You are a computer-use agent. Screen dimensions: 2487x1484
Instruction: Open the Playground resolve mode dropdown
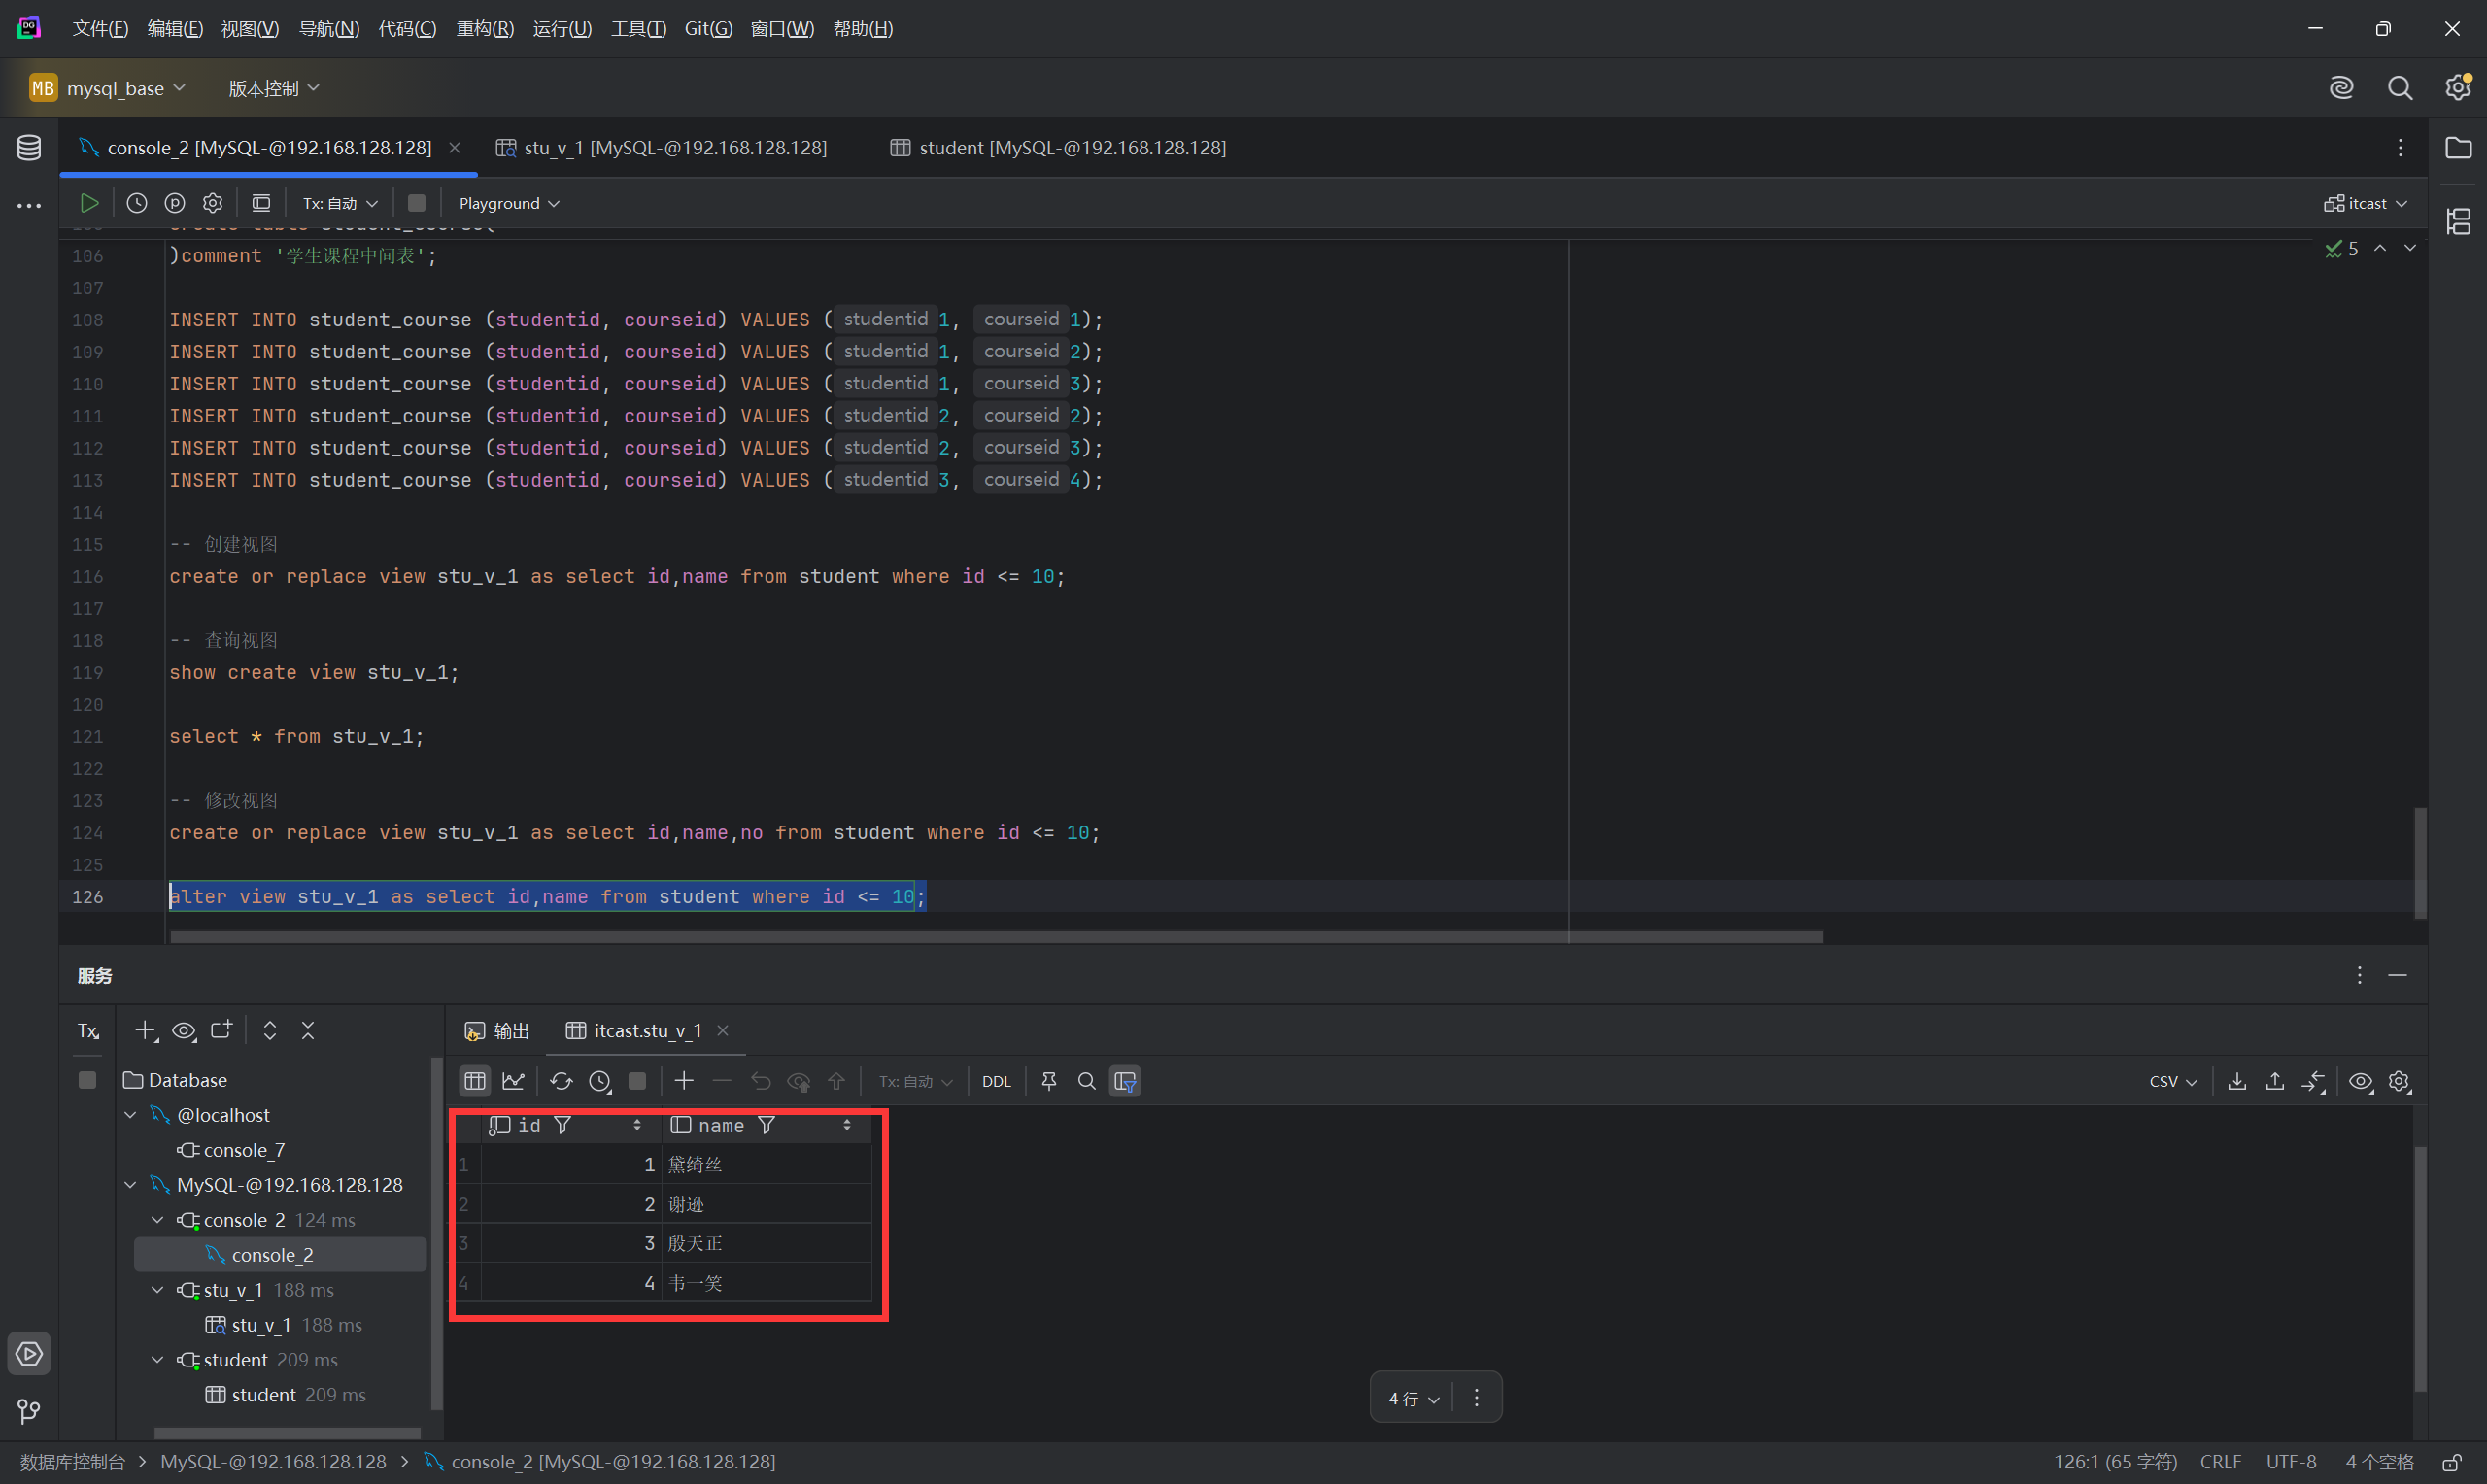508,203
